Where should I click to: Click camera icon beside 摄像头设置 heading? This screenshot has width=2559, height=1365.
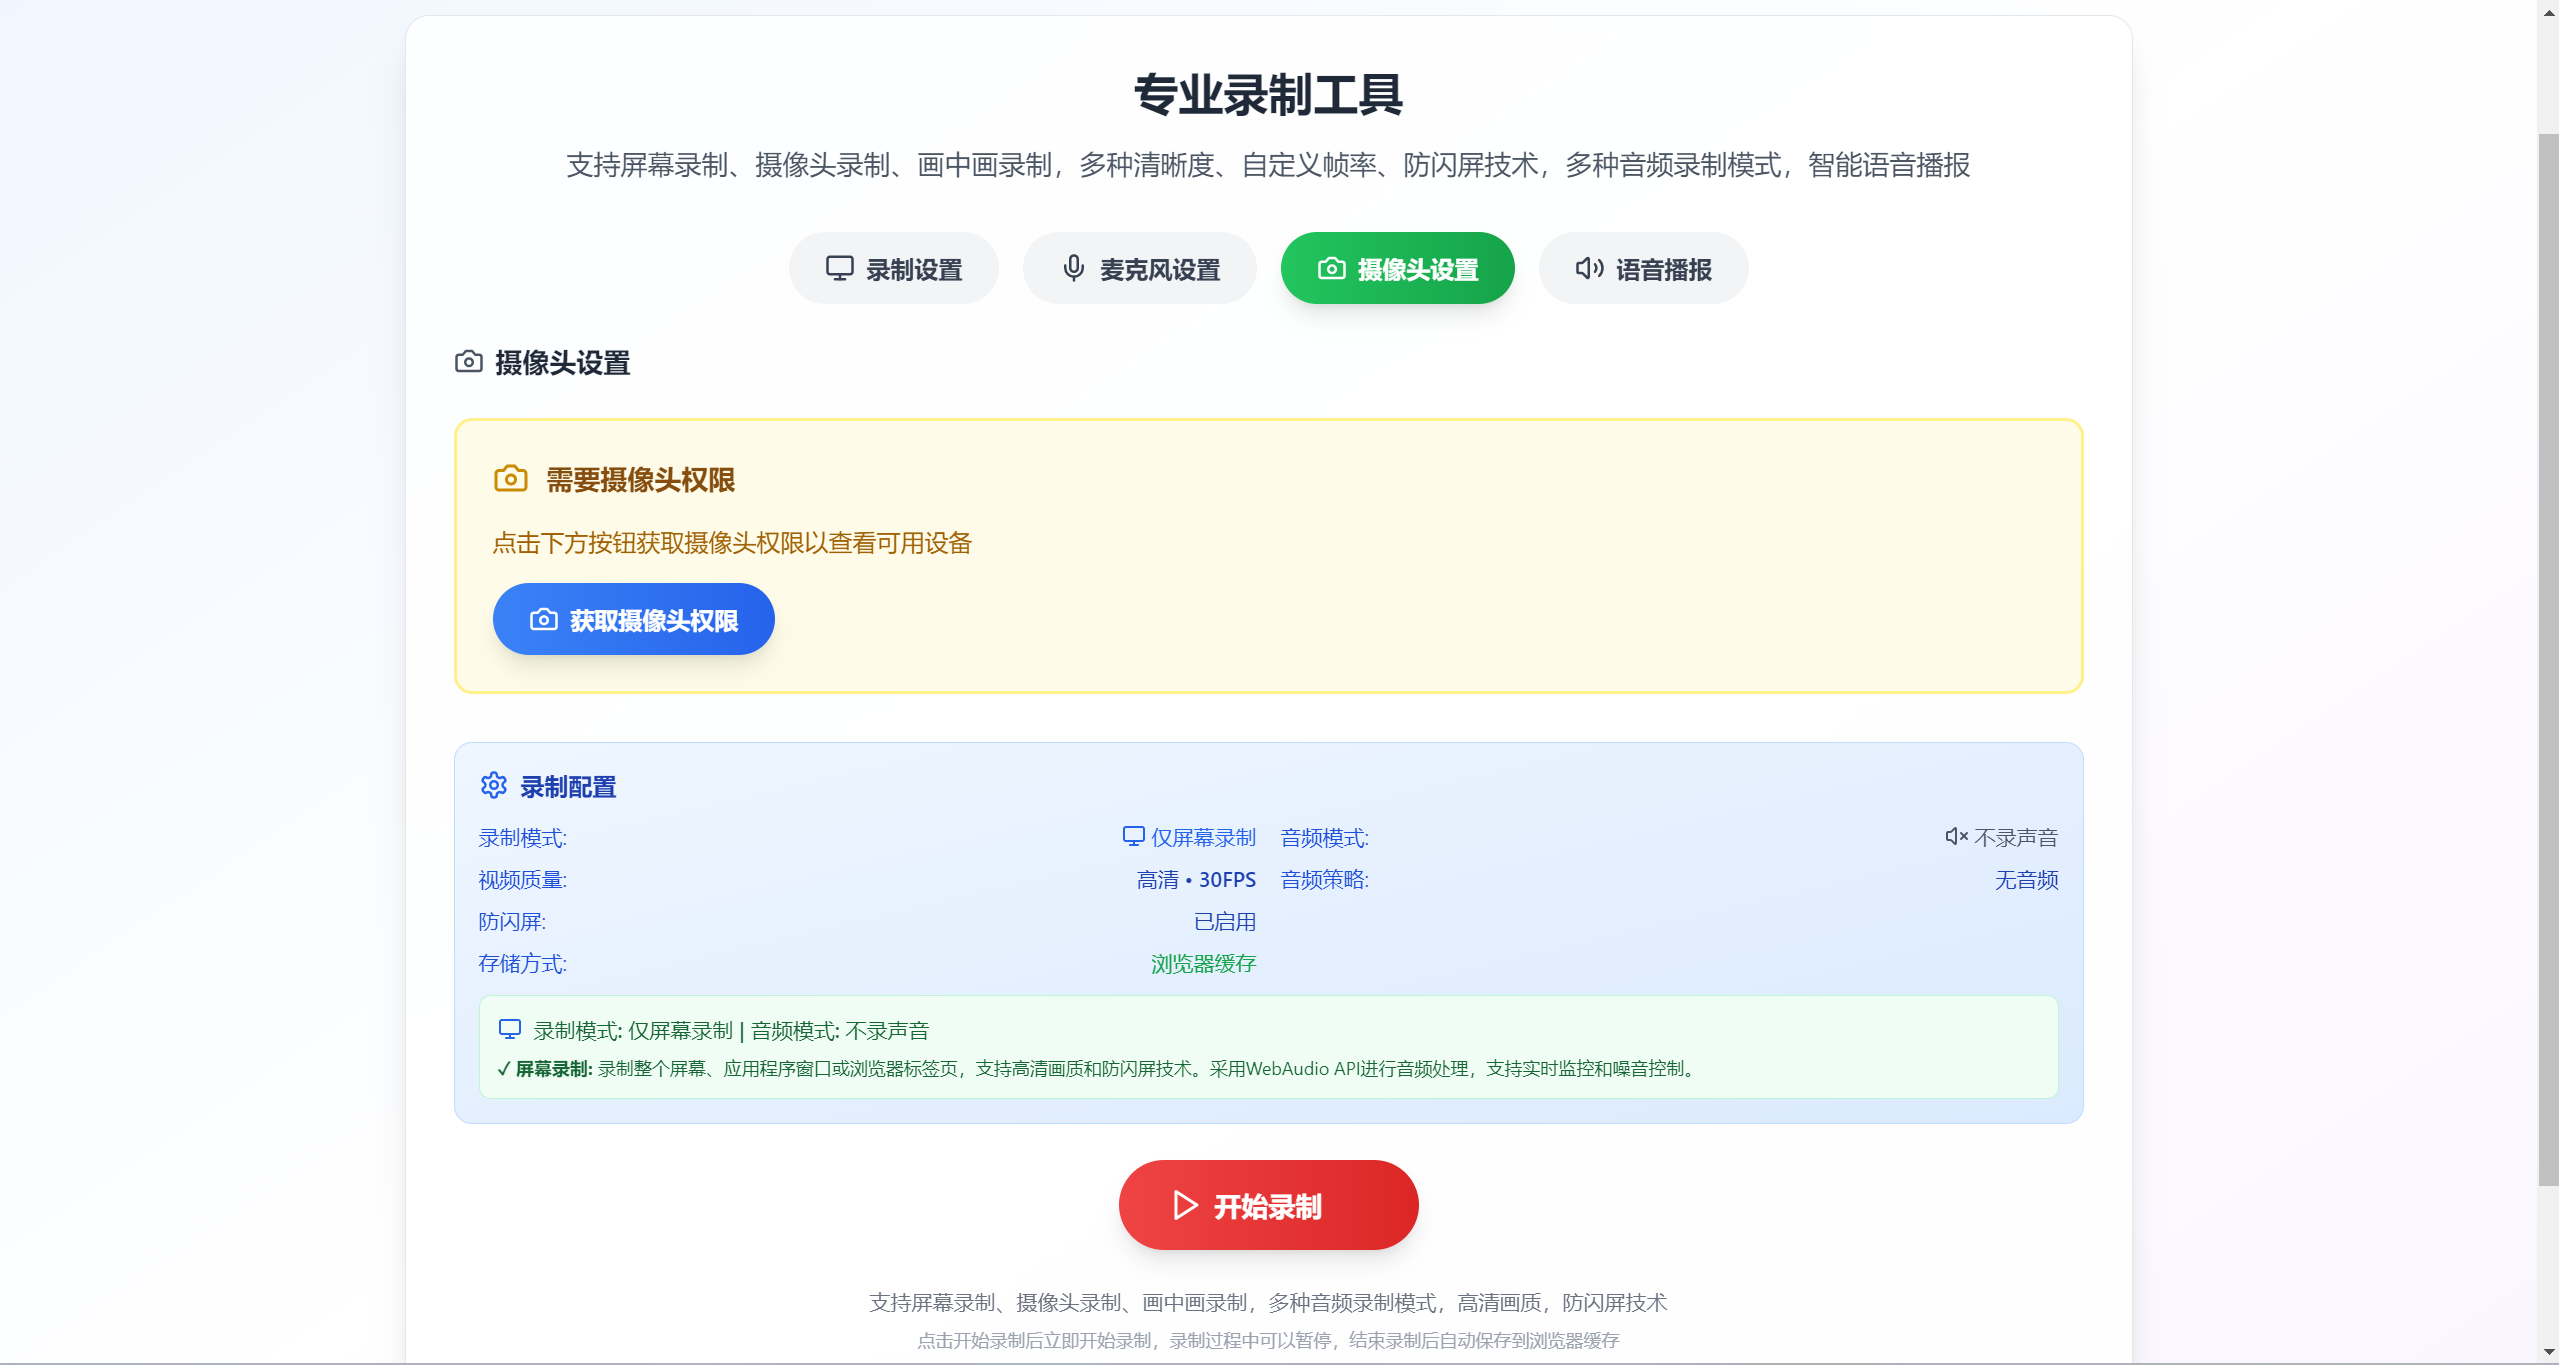pos(469,362)
